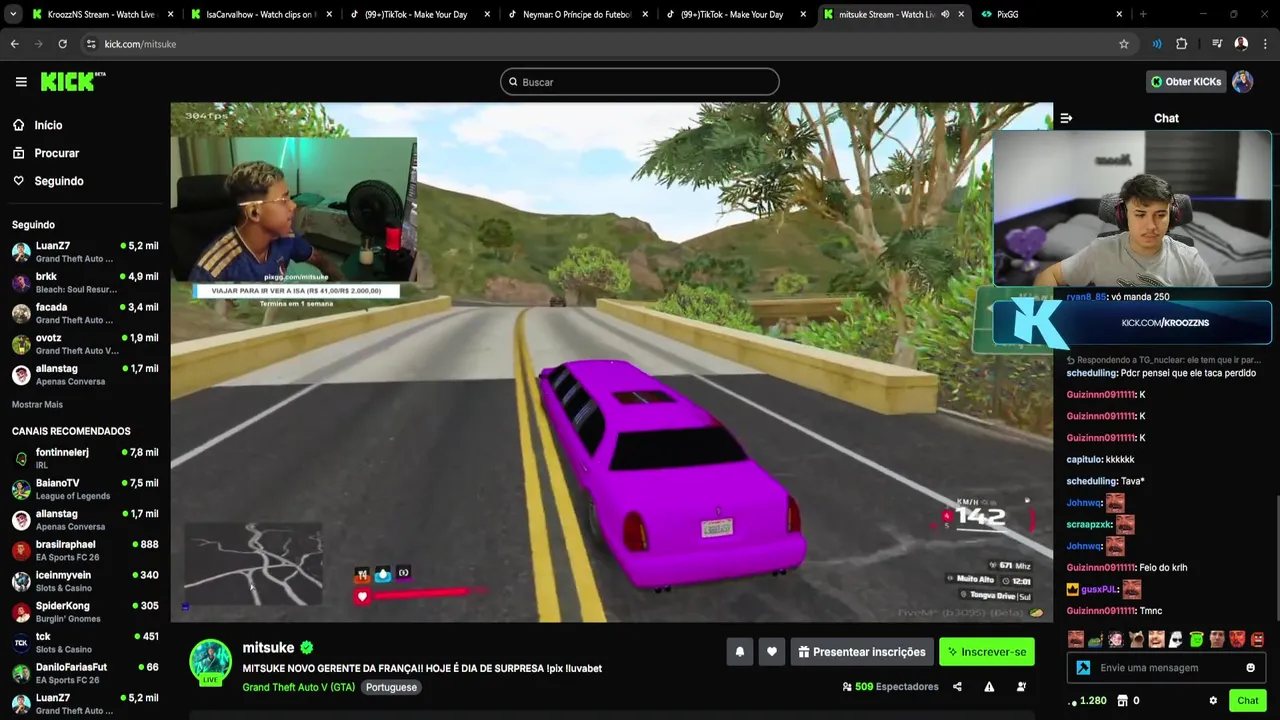Click Presentear inscrições button

coord(861,652)
